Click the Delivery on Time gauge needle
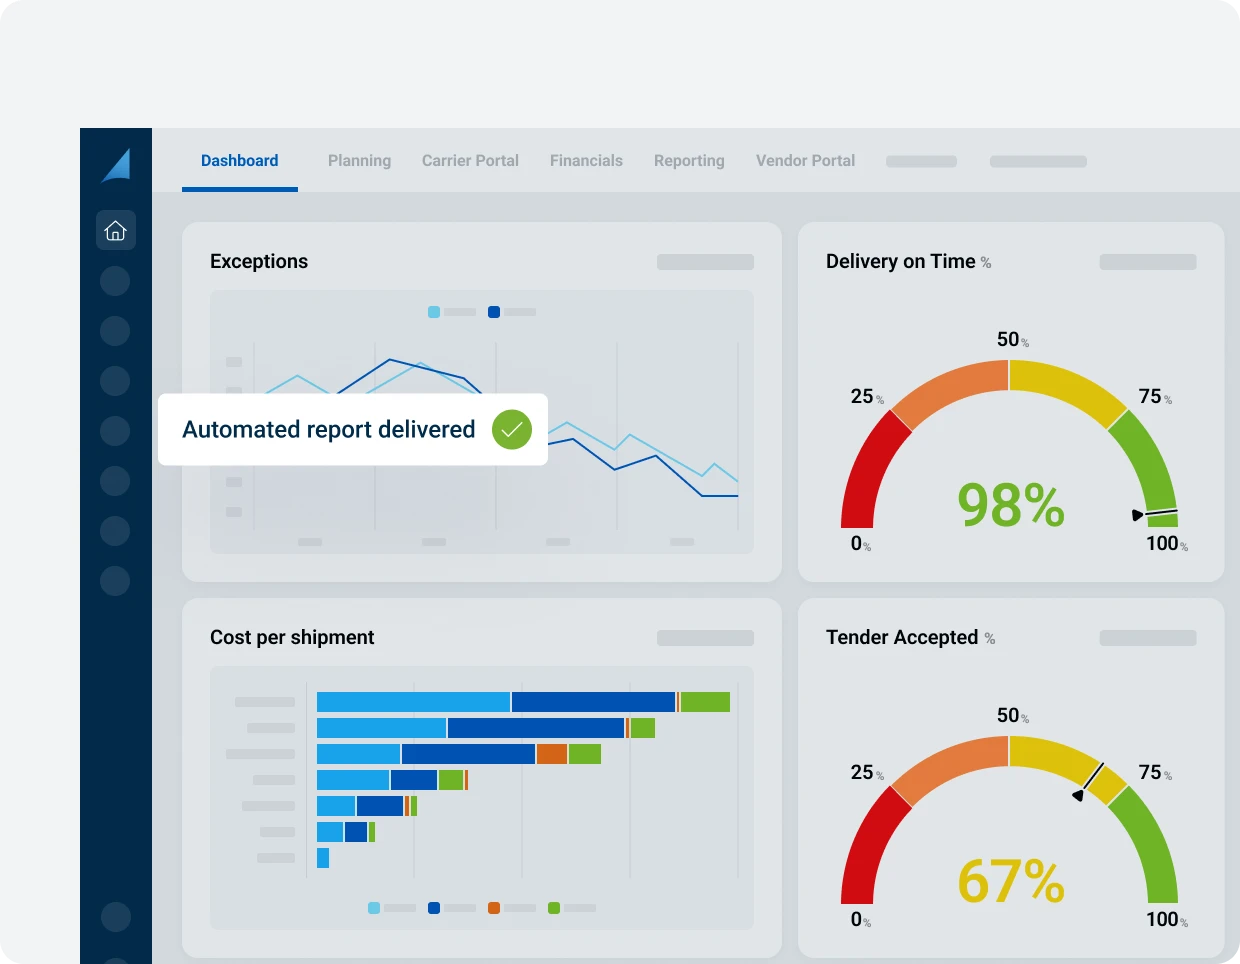This screenshot has height=964, width=1240. 1155,514
